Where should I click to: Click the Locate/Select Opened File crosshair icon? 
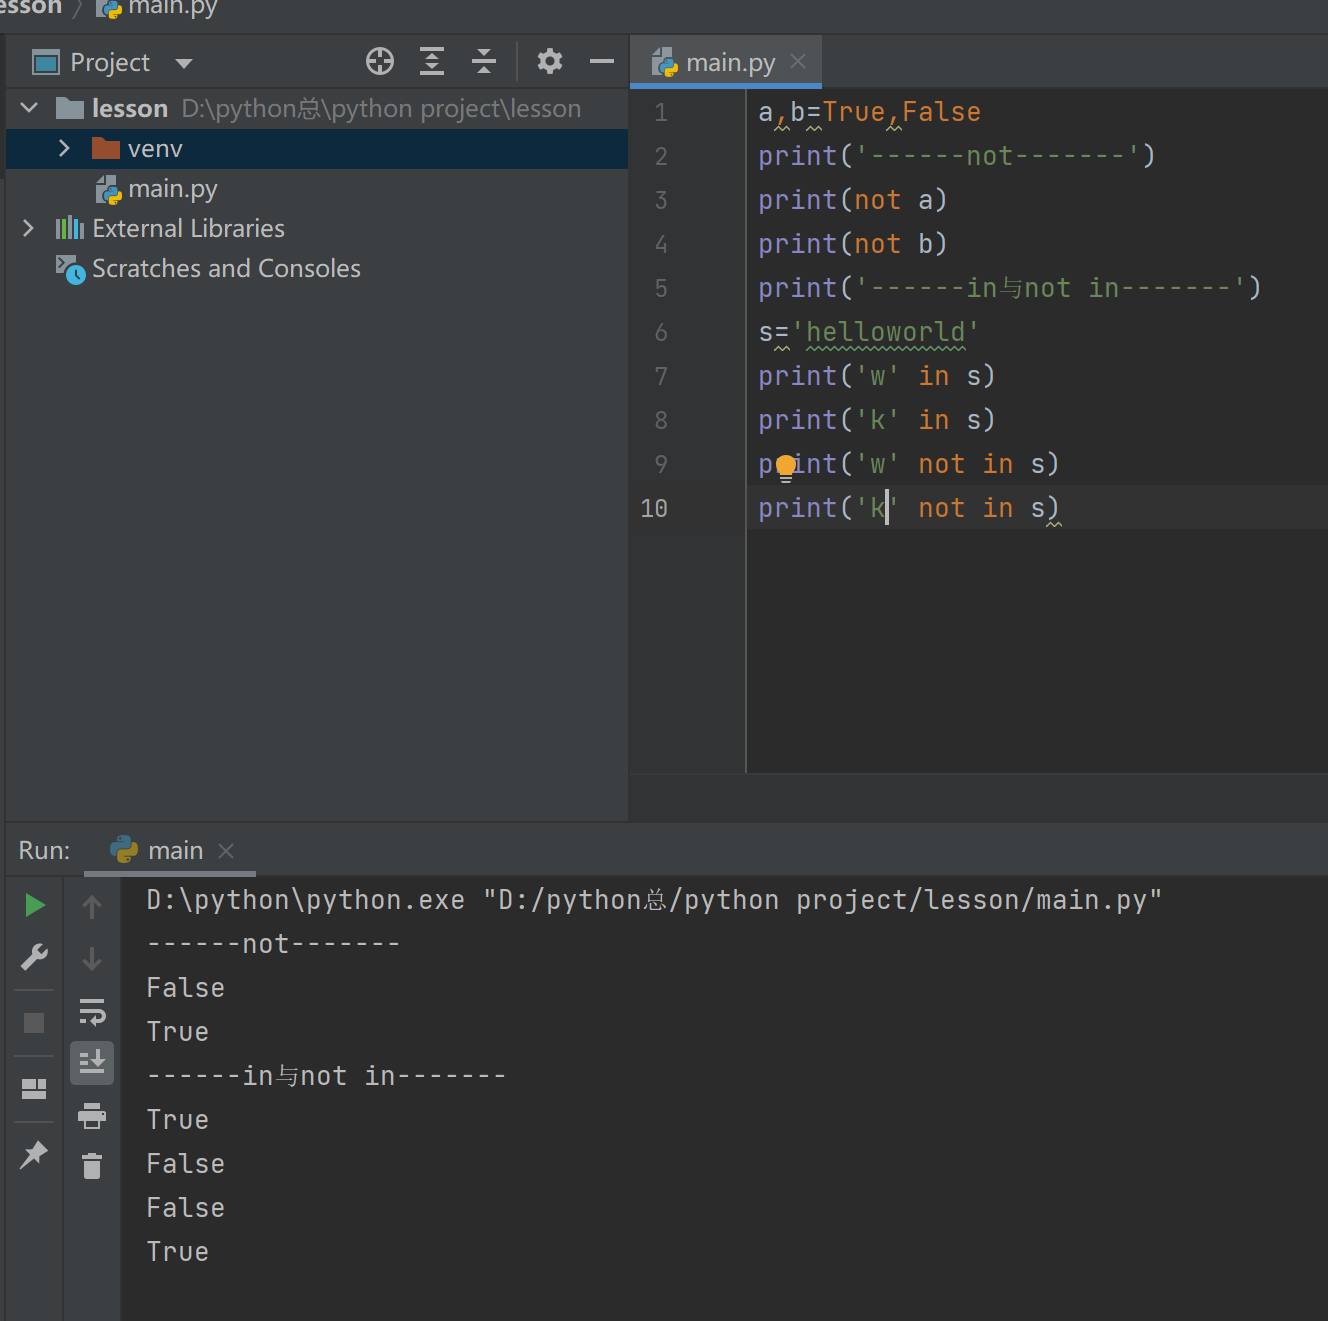[x=380, y=62]
